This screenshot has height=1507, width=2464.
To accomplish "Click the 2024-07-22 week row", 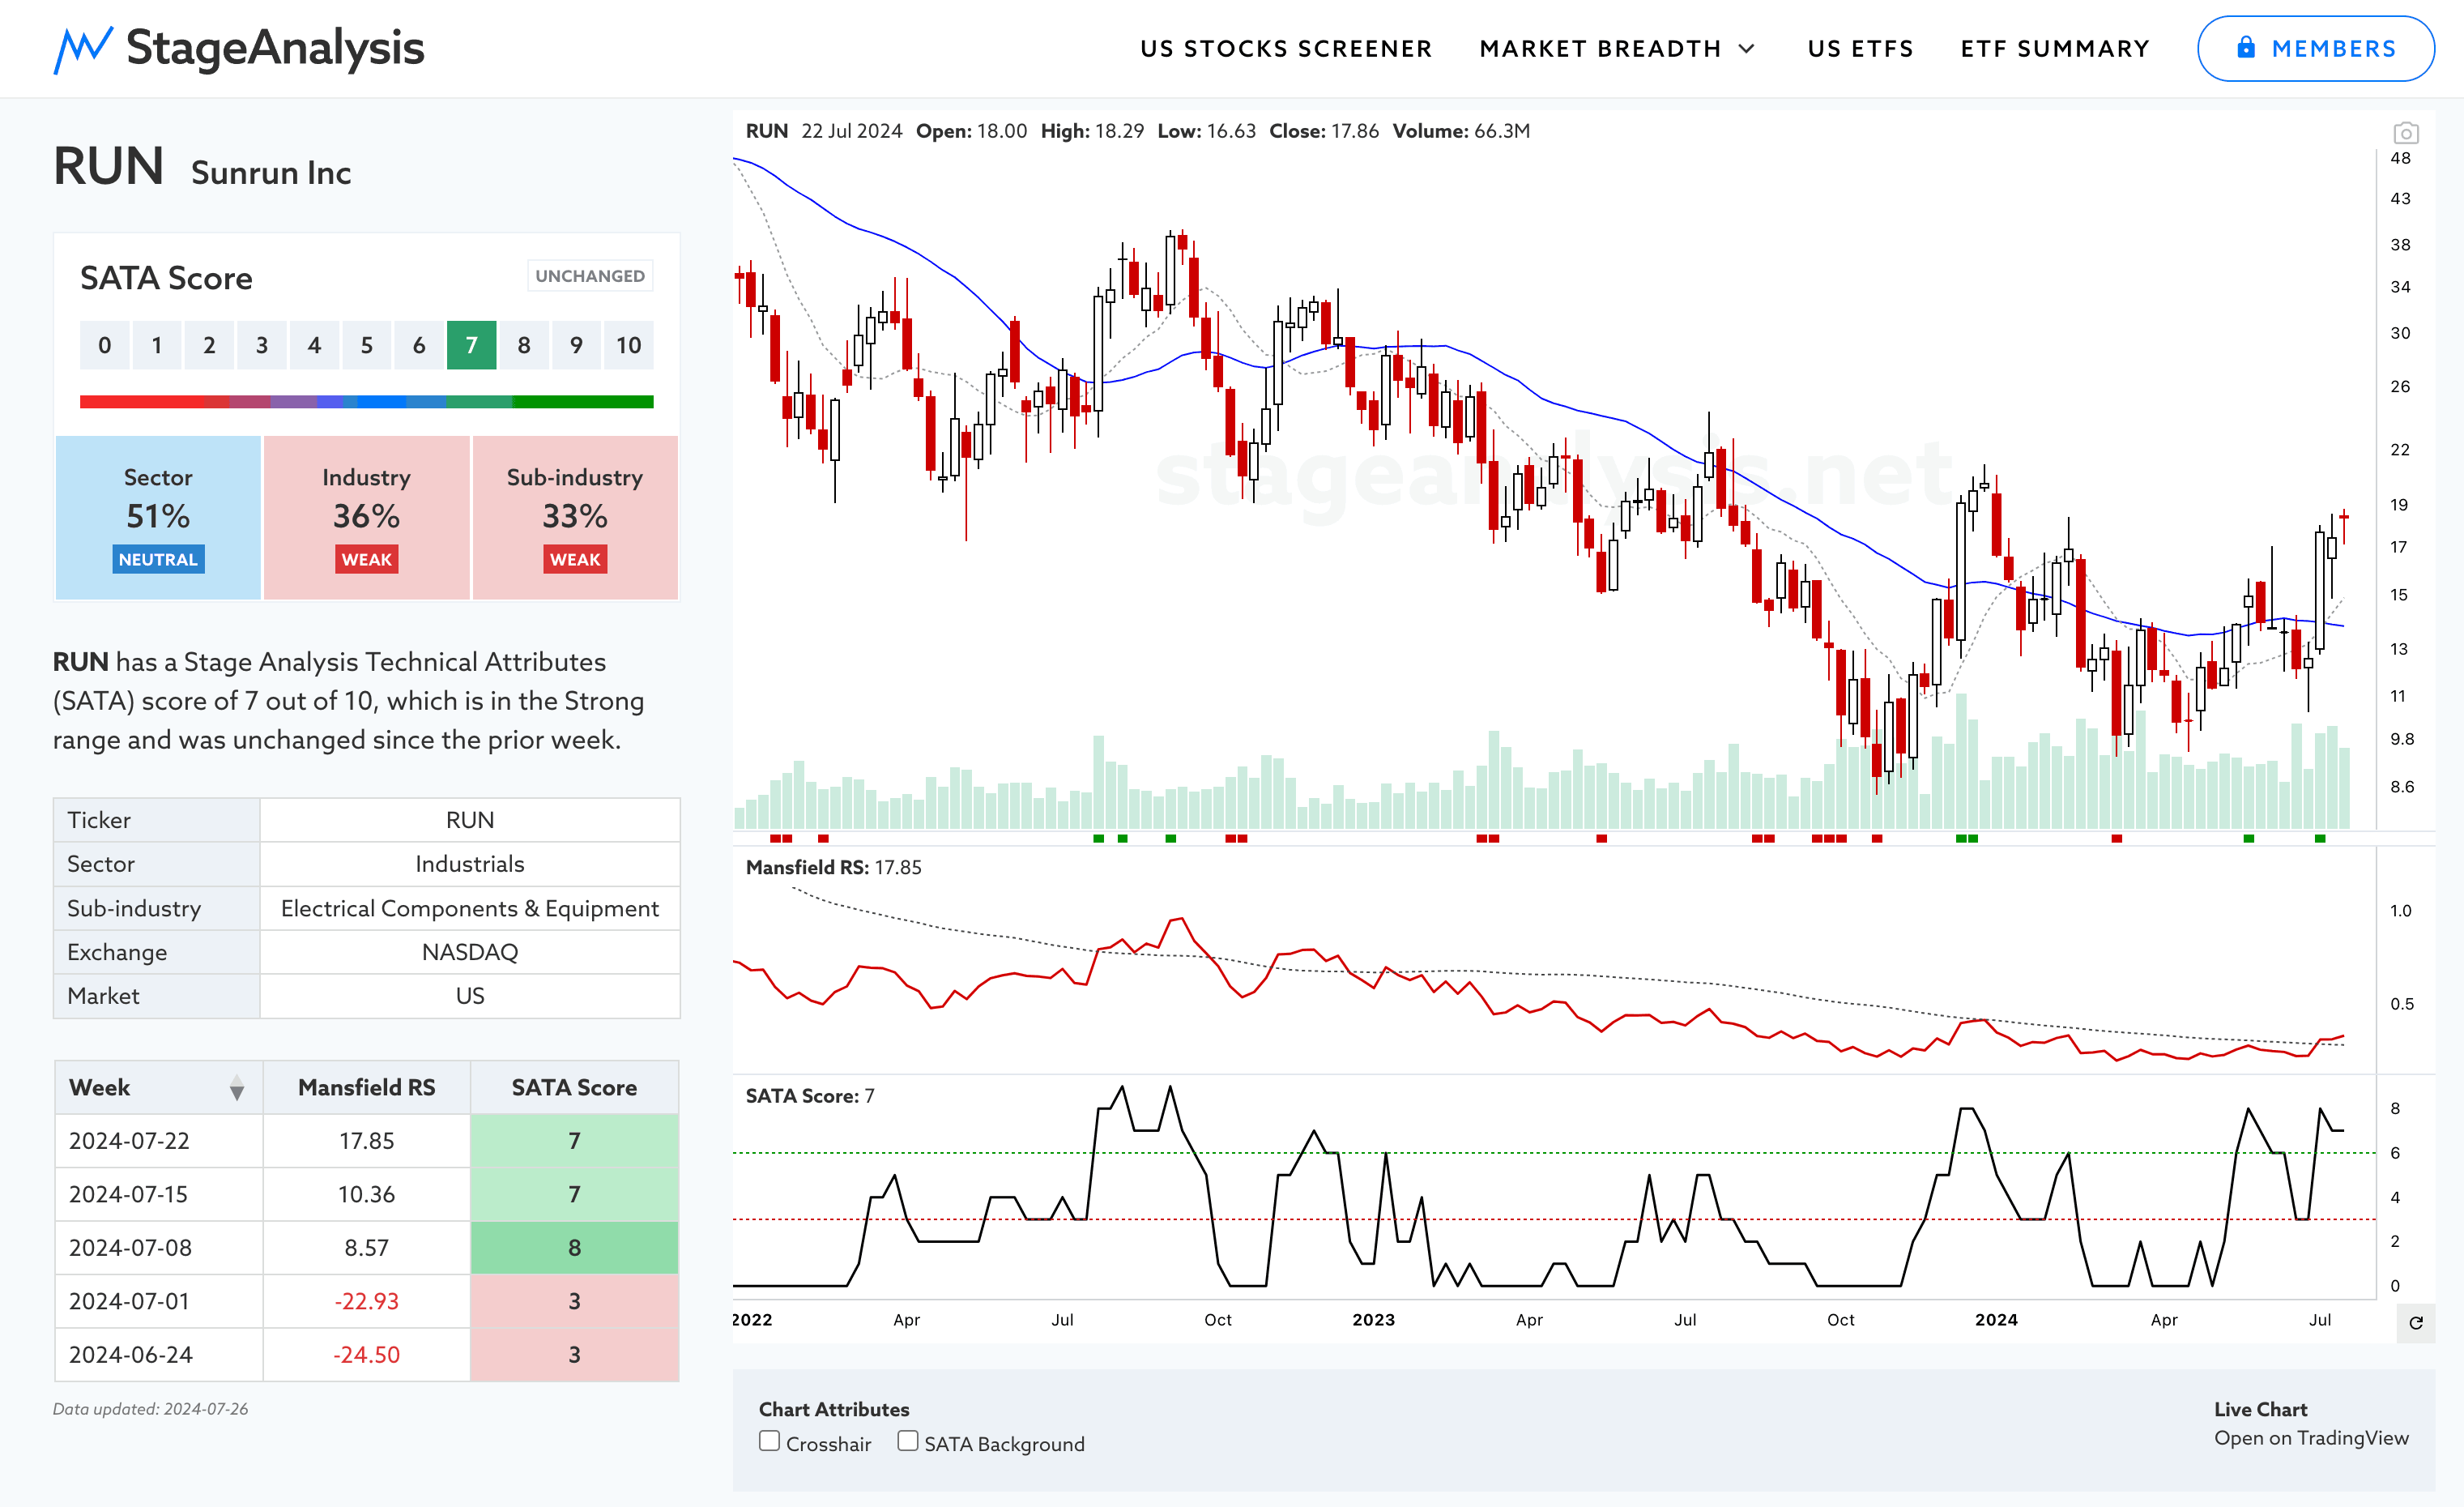I will point(366,1141).
